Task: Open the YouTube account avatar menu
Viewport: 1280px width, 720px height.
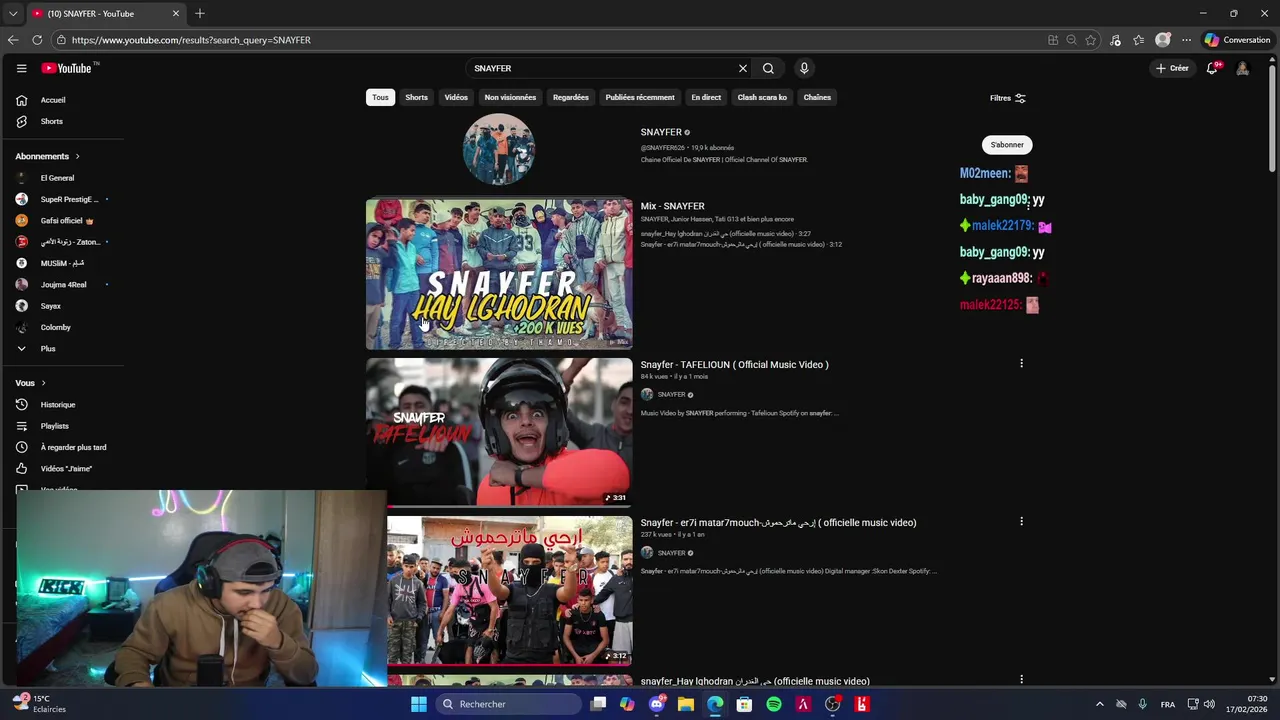Action: coord(1242,68)
